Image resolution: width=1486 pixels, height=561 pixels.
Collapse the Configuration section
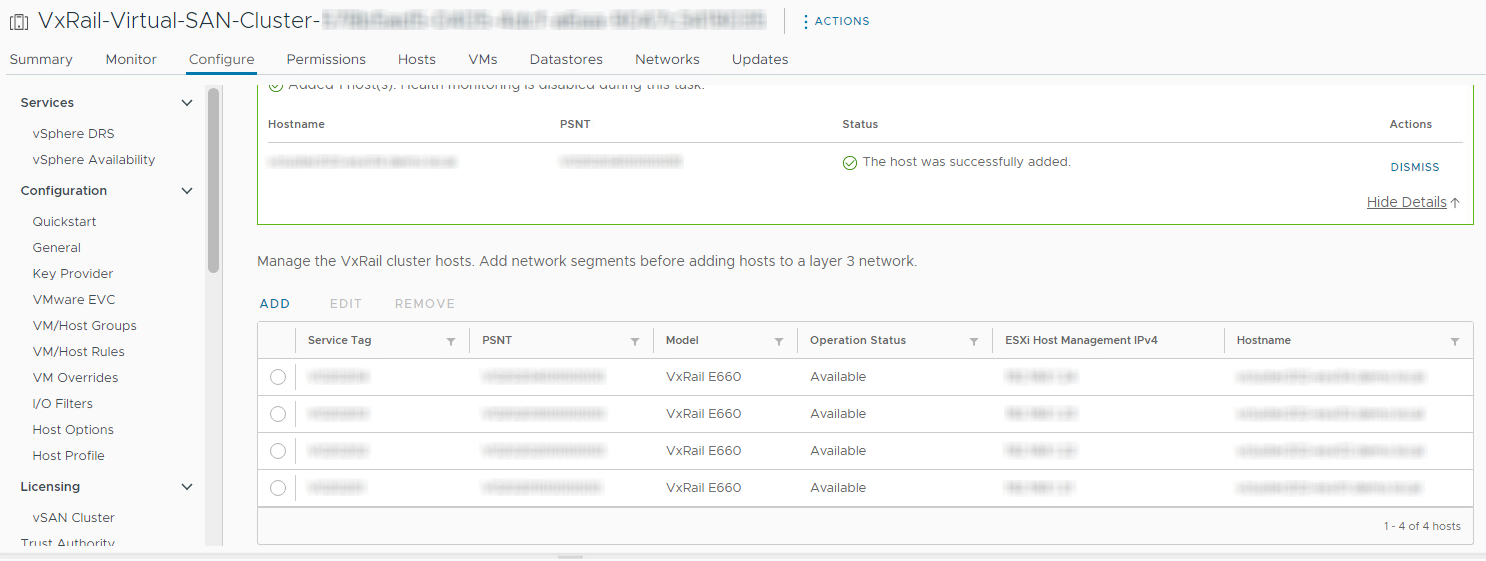click(x=187, y=191)
